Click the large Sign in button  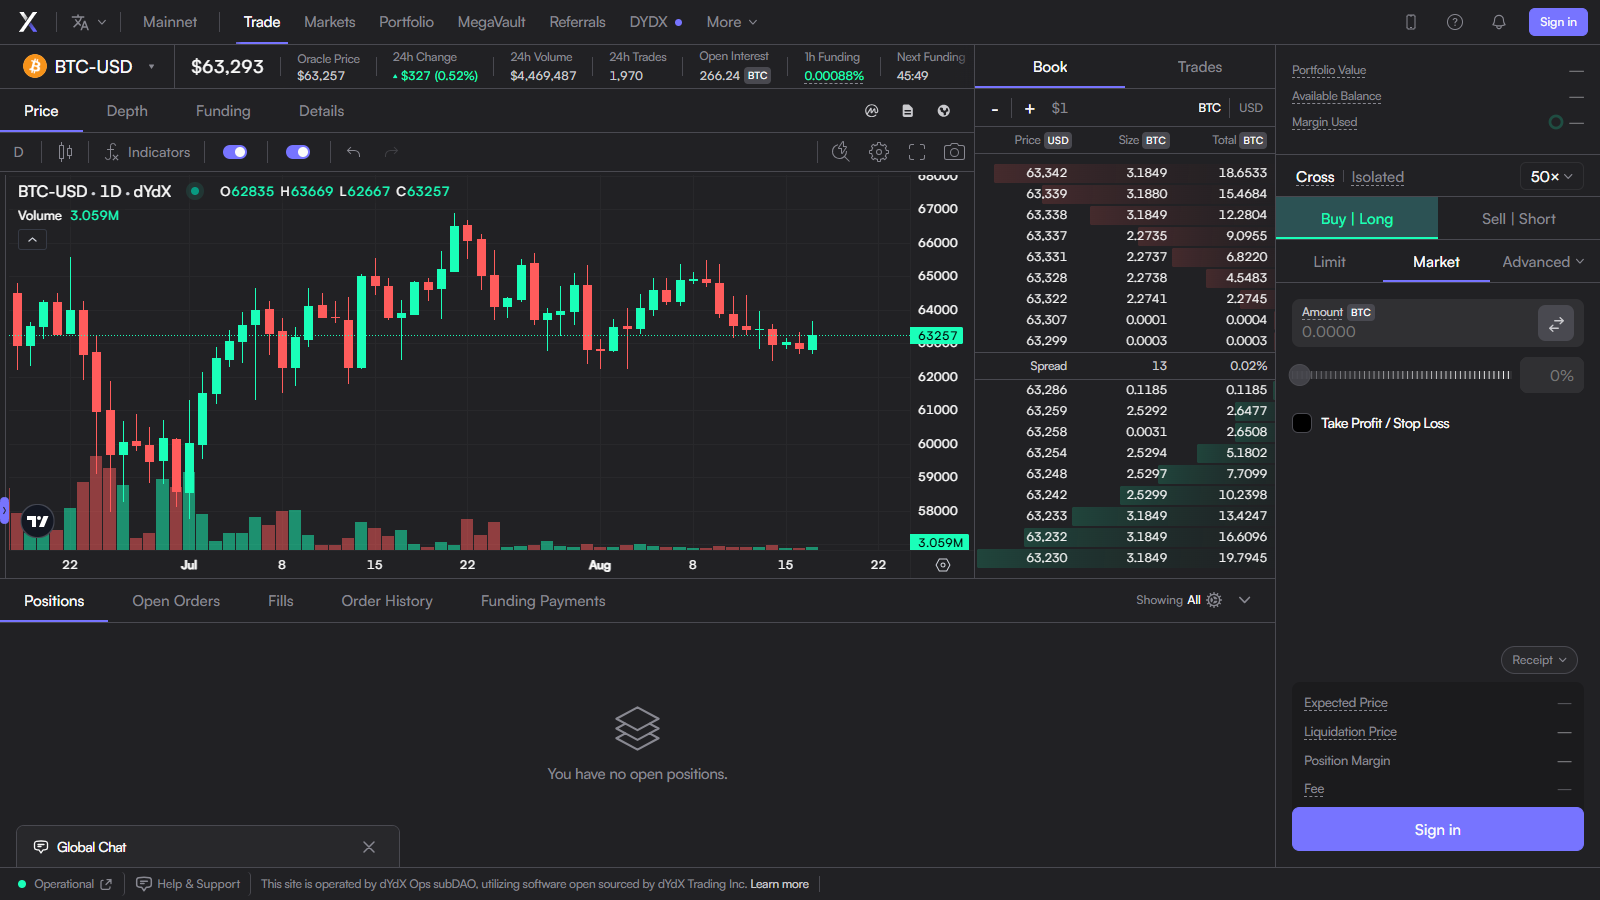tap(1438, 829)
